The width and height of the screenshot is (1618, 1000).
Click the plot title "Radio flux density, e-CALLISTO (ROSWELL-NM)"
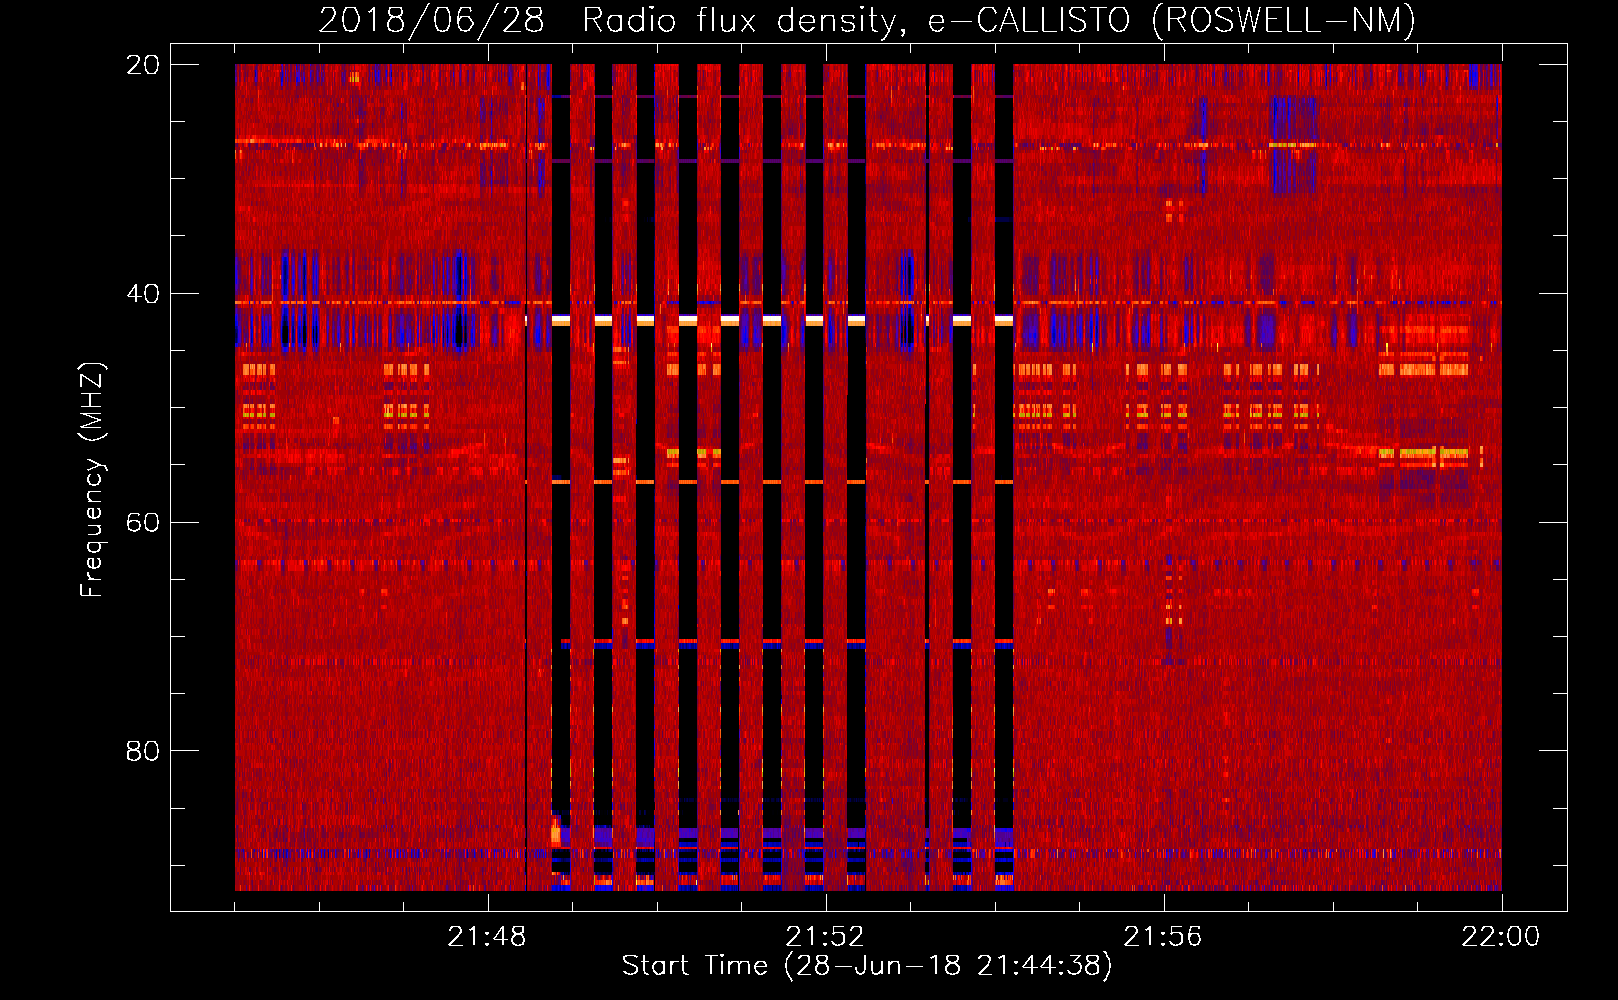(999, 20)
